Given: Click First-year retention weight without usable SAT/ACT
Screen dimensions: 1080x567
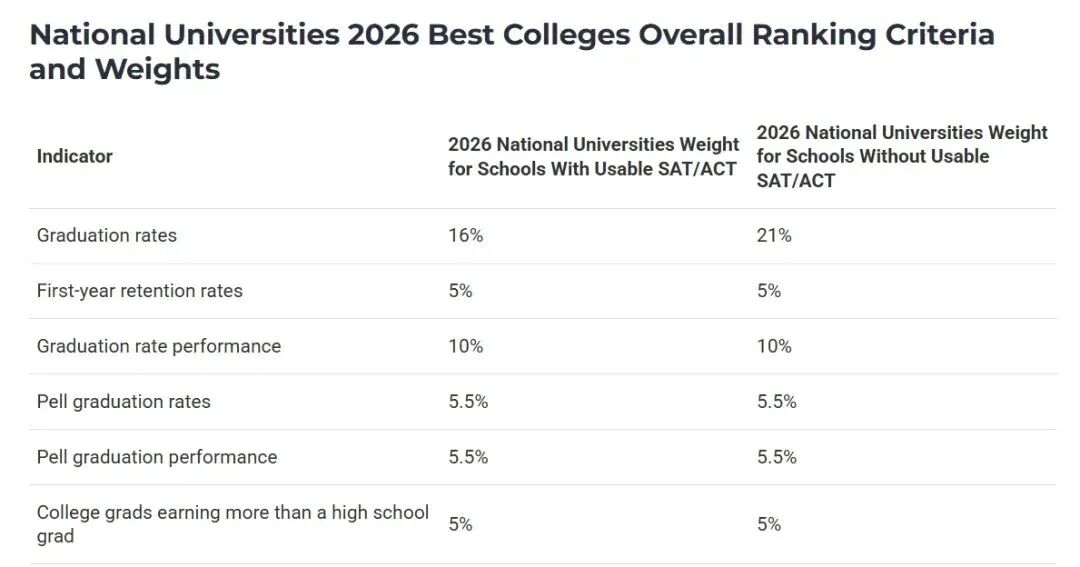Looking at the screenshot, I should coord(769,291).
